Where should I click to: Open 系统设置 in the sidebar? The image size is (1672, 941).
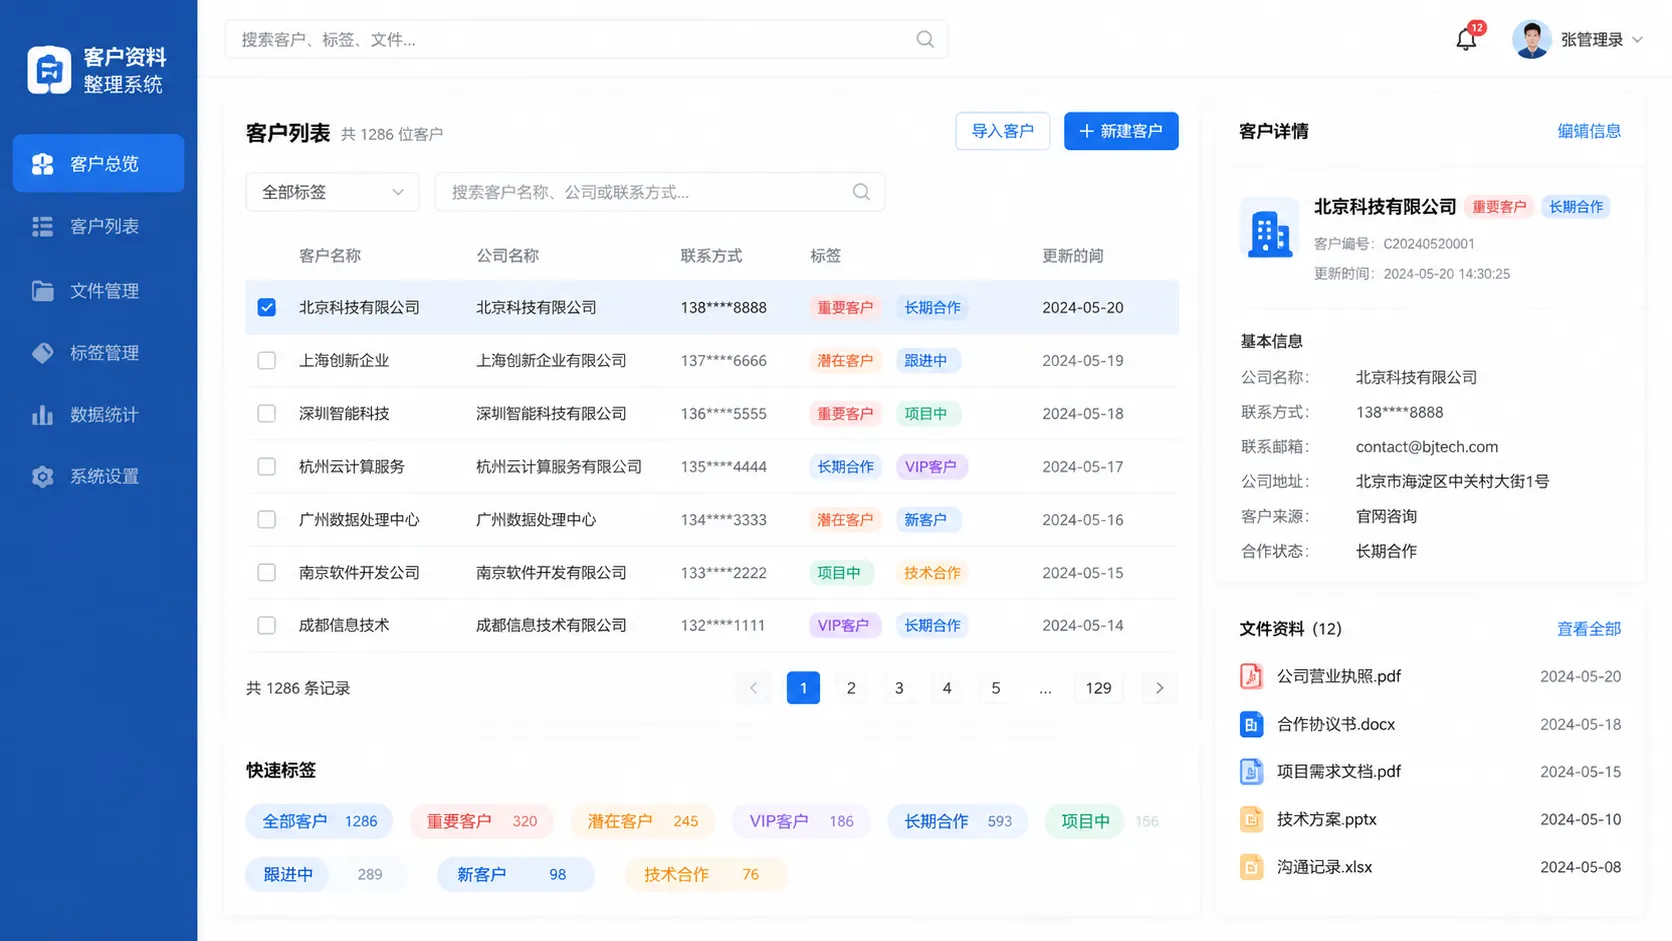98,477
